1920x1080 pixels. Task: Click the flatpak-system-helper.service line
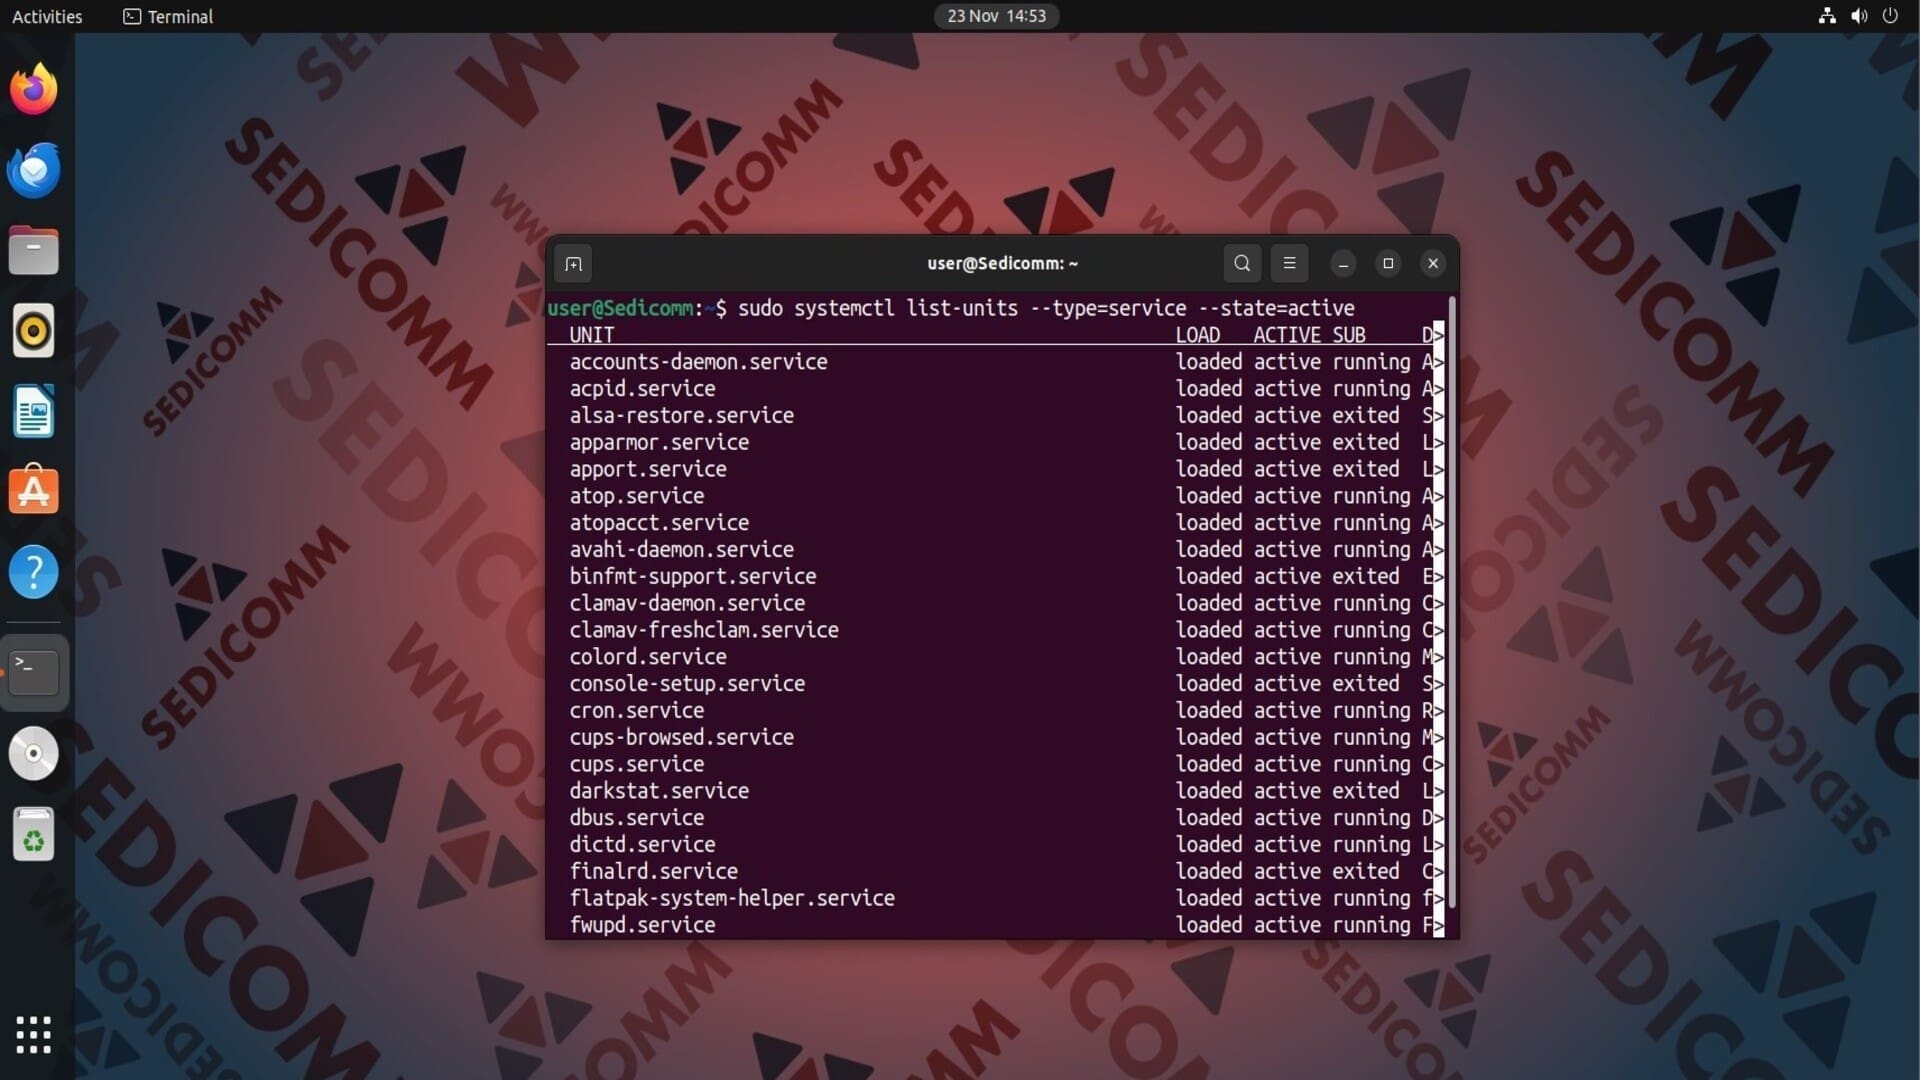click(x=732, y=898)
